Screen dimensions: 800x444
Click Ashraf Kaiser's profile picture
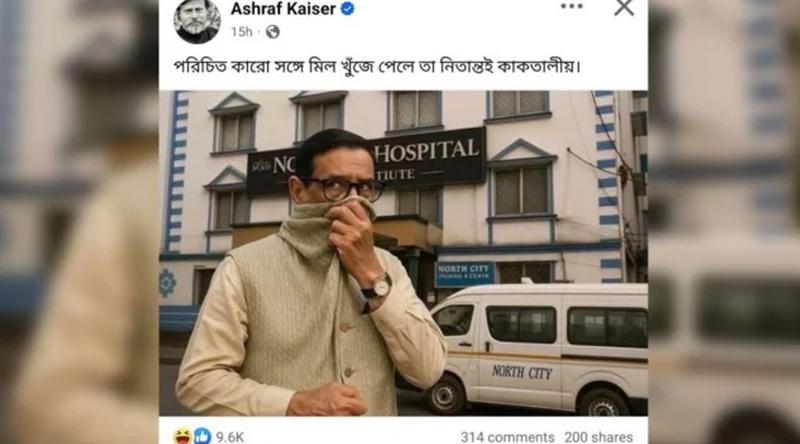tap(197, 21)
